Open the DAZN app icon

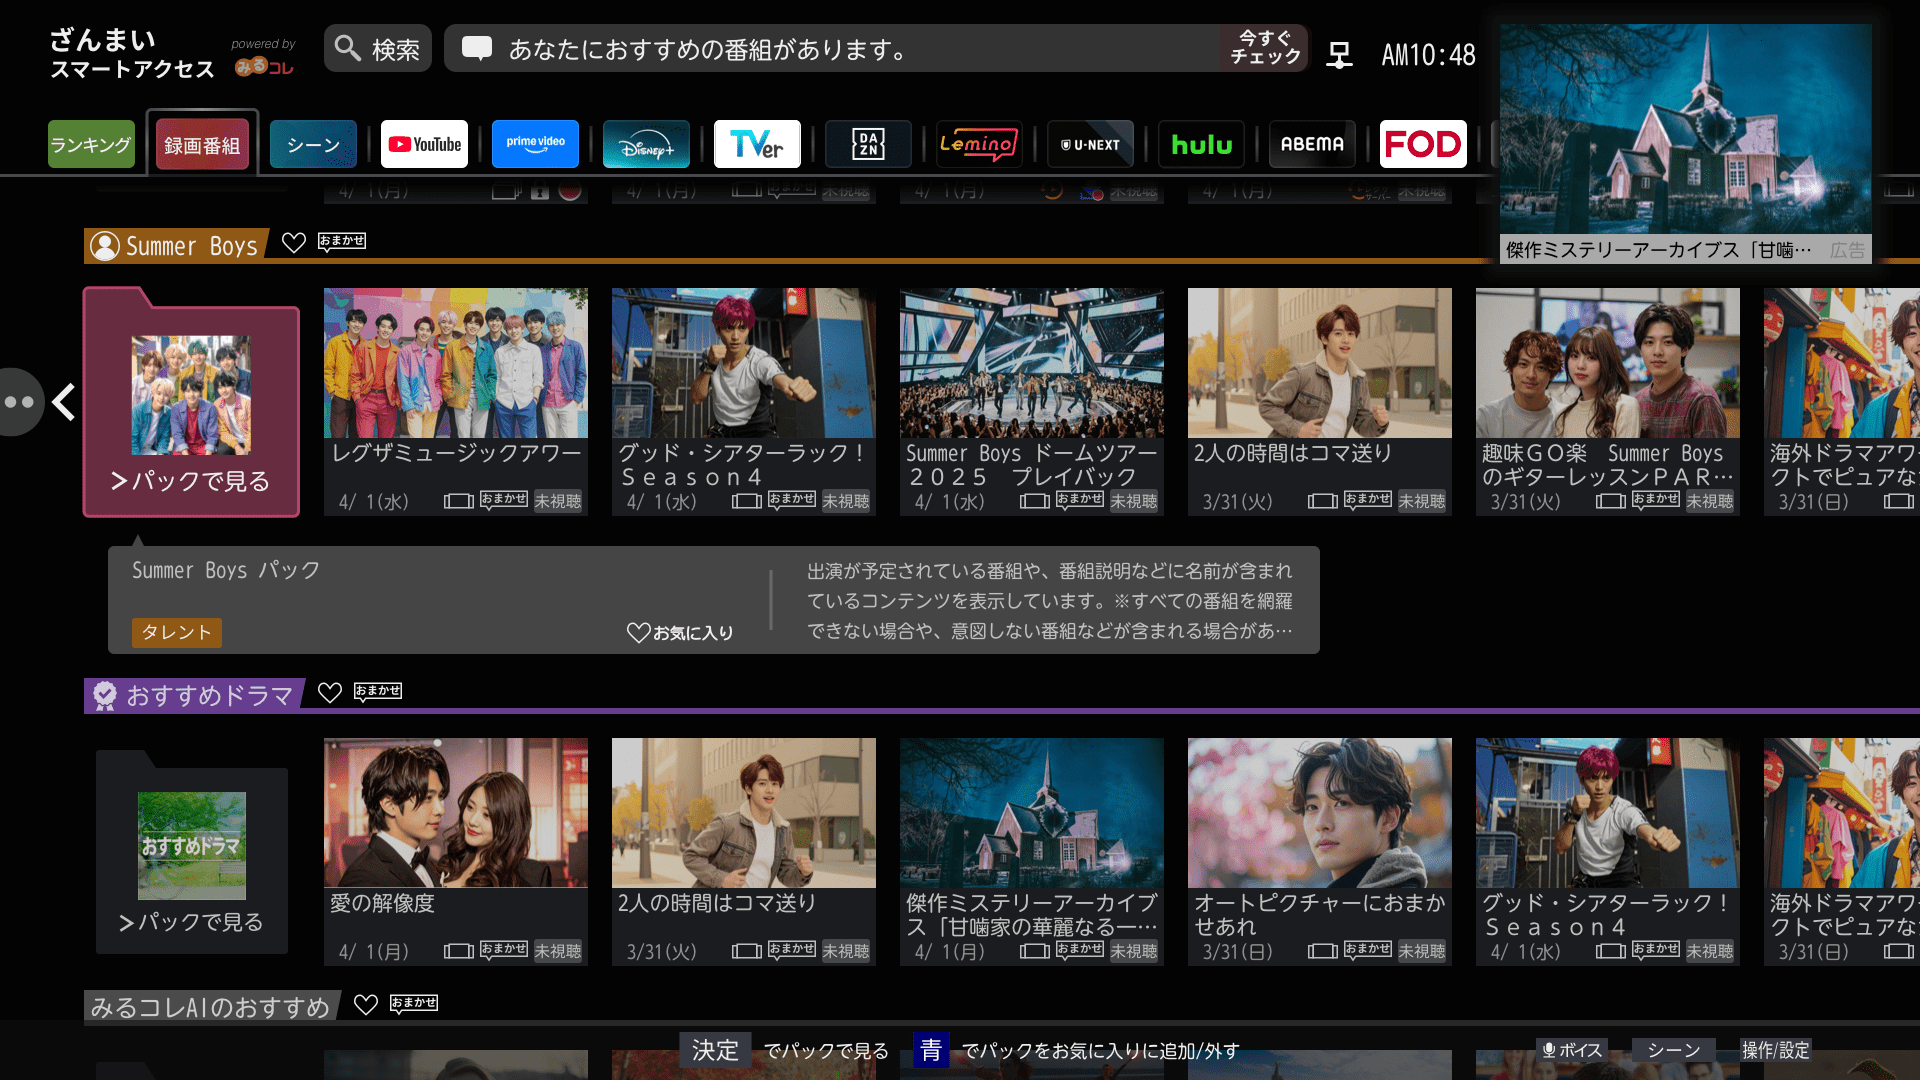click(x=868, y=144)
